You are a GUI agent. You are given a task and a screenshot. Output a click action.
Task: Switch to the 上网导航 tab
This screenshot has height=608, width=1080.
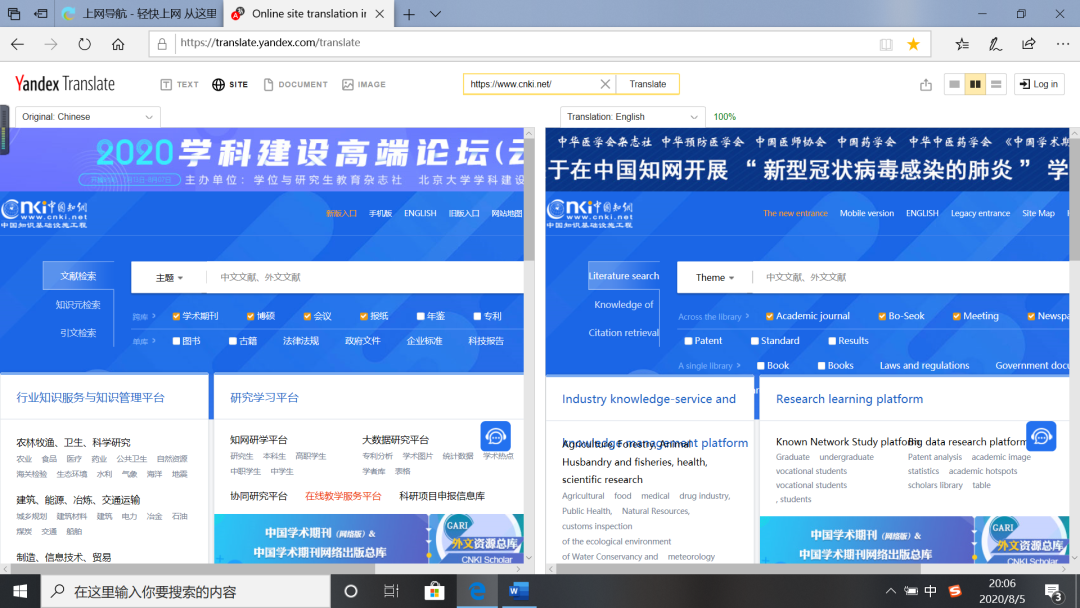(140, 14)
